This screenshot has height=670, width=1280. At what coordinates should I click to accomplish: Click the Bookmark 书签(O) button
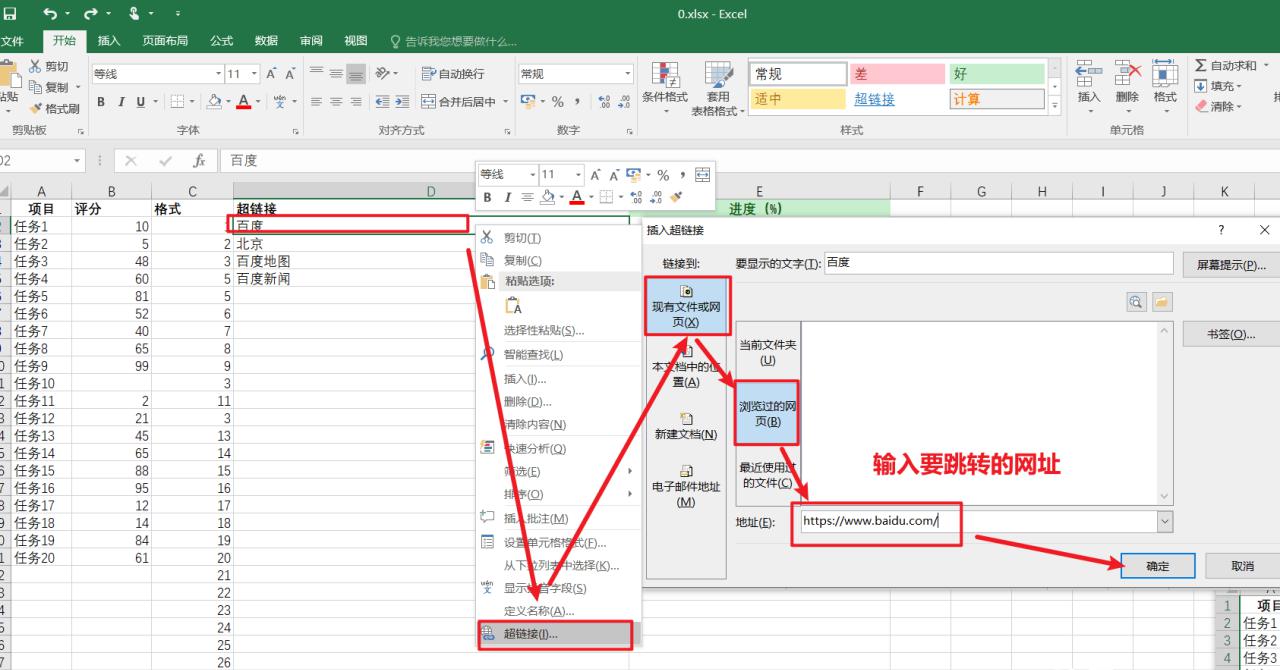tap(1231, 335)
